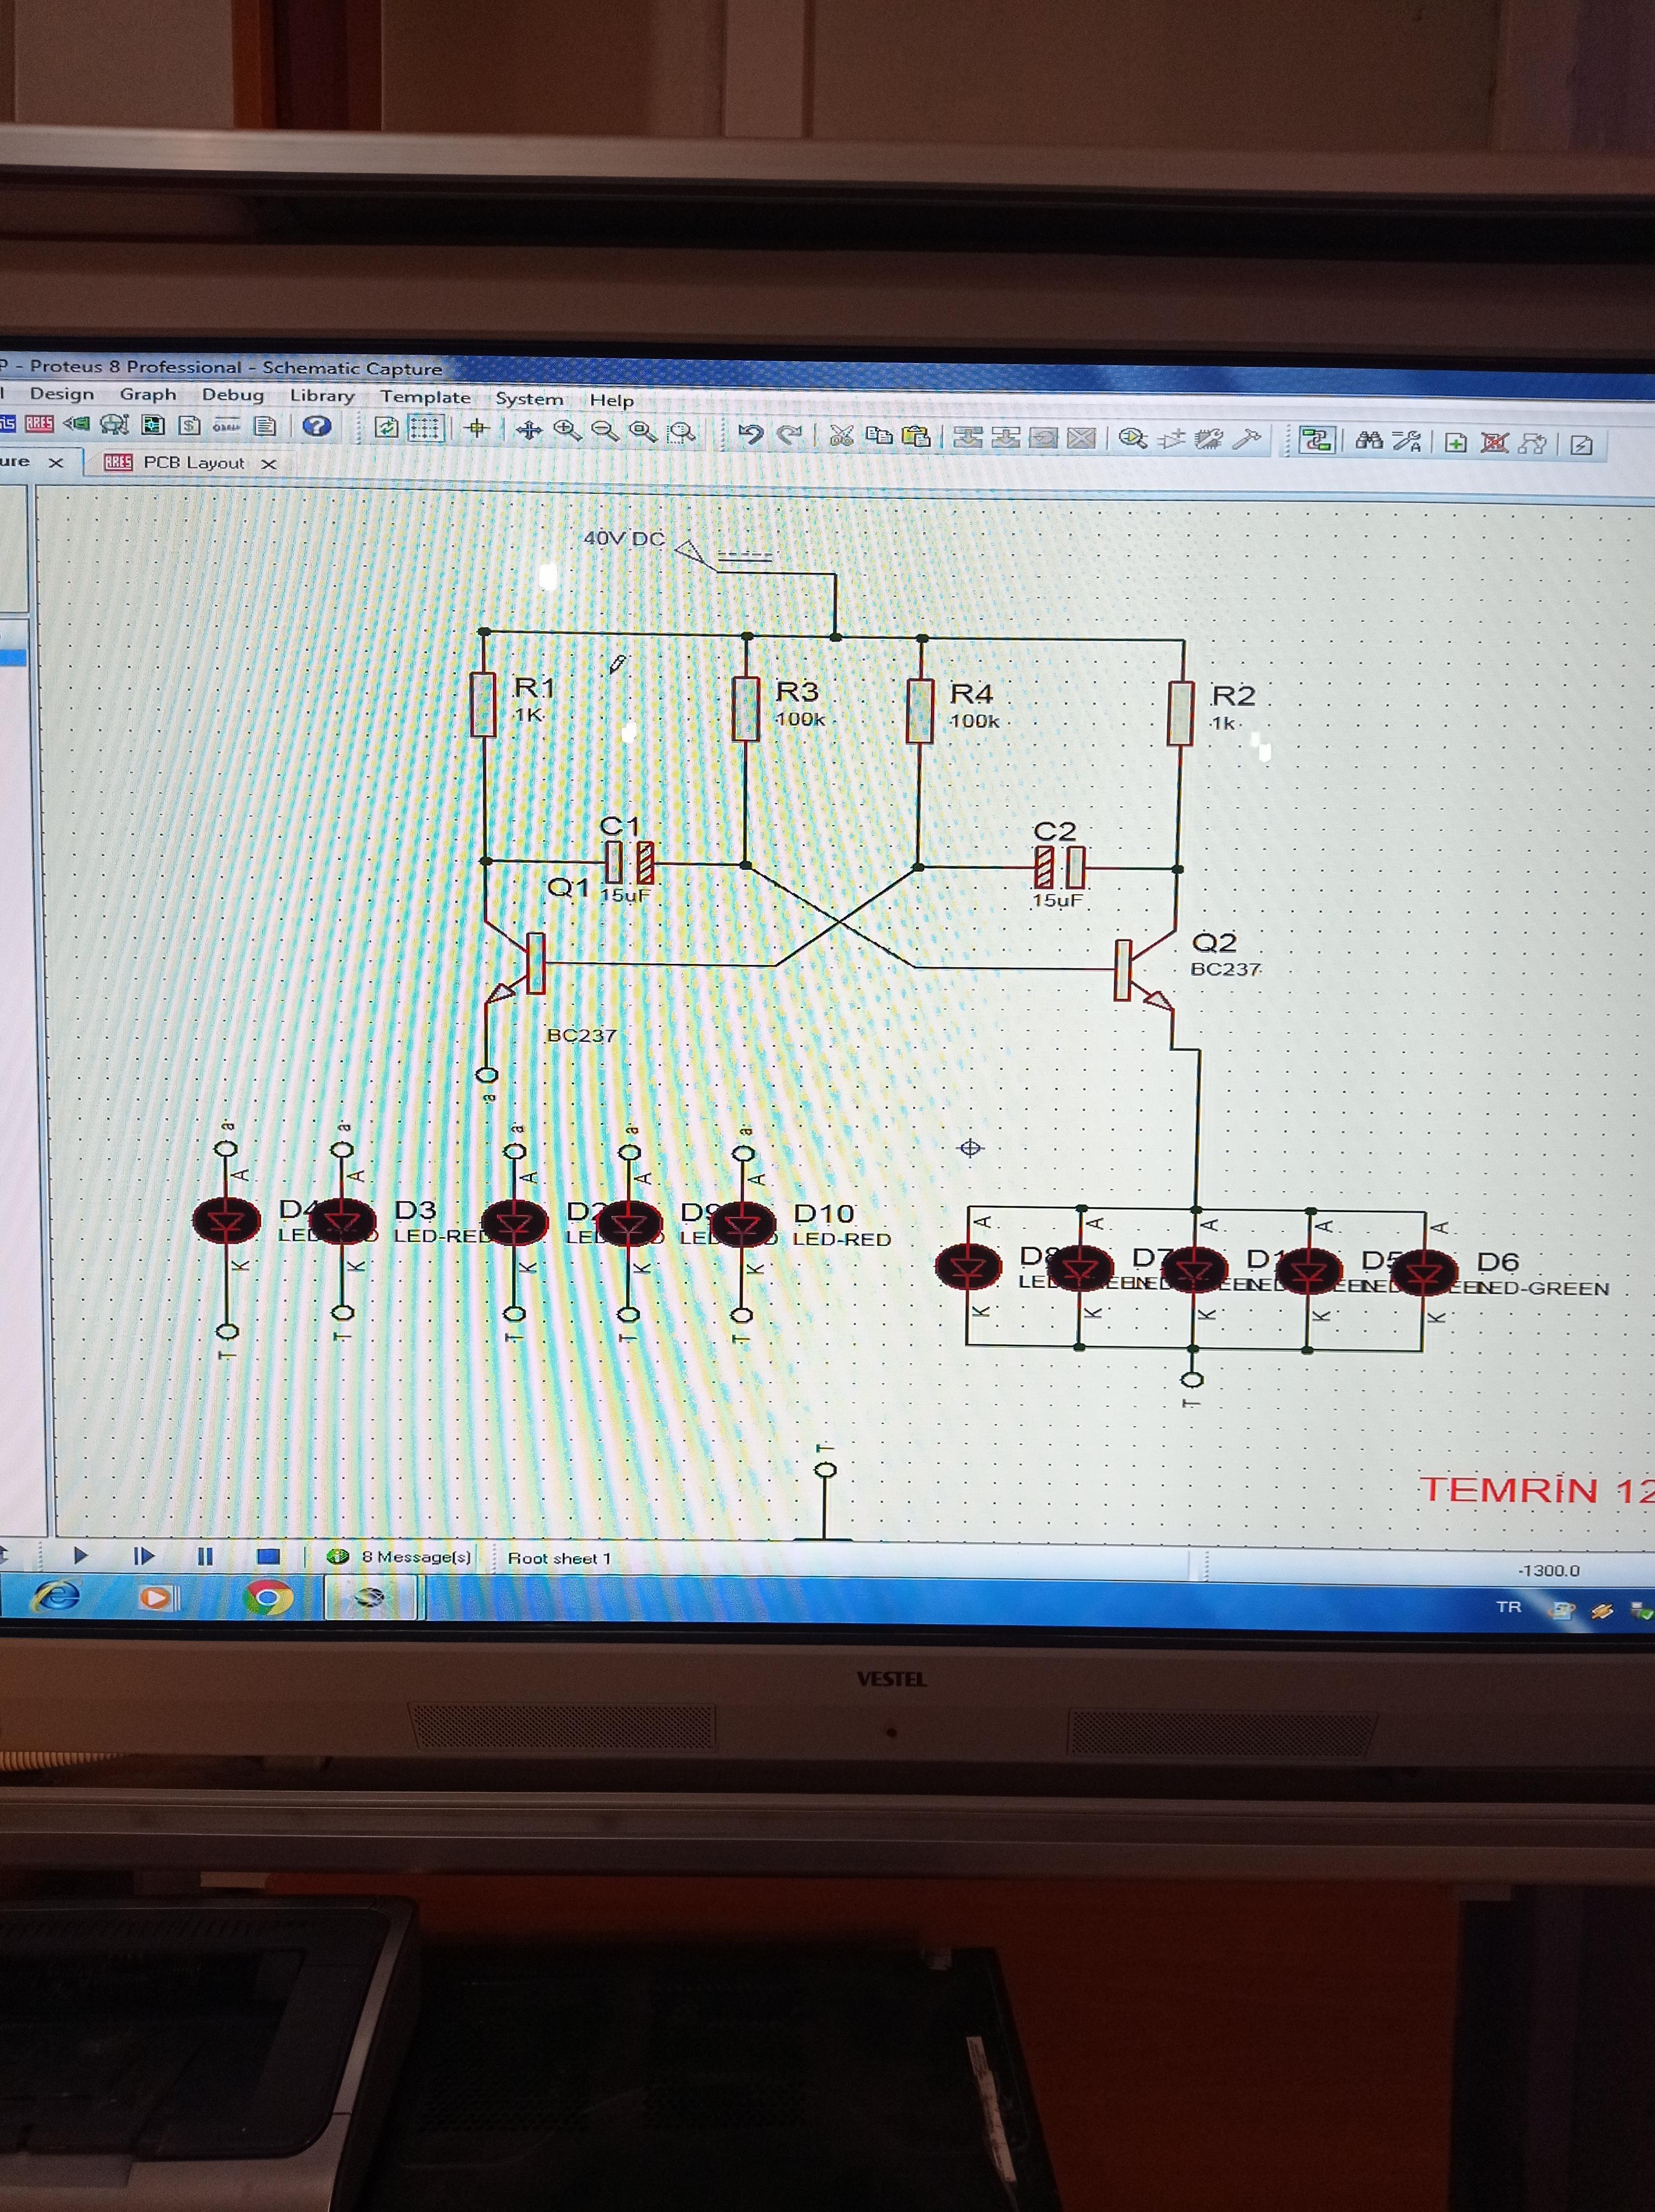Stop the simulation
The image size is (1655, 2212).
[267, 1557]
